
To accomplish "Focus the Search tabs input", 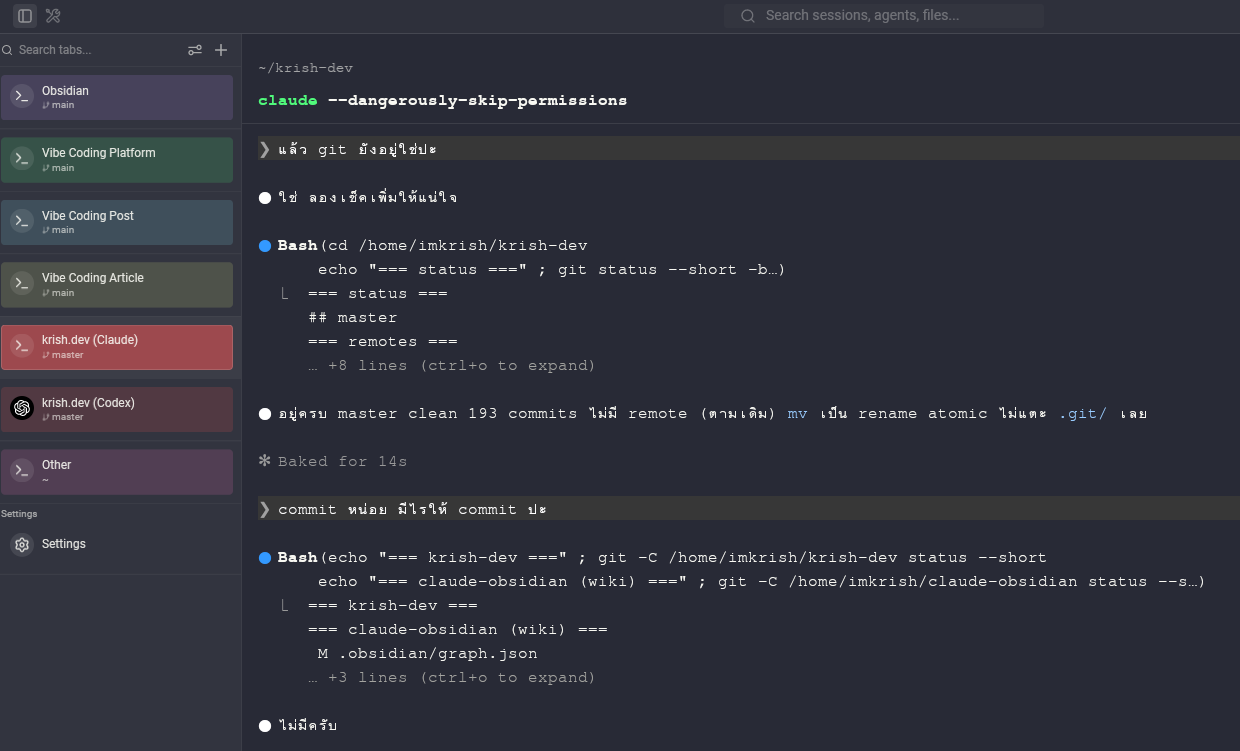I will (x=100, y=50).
